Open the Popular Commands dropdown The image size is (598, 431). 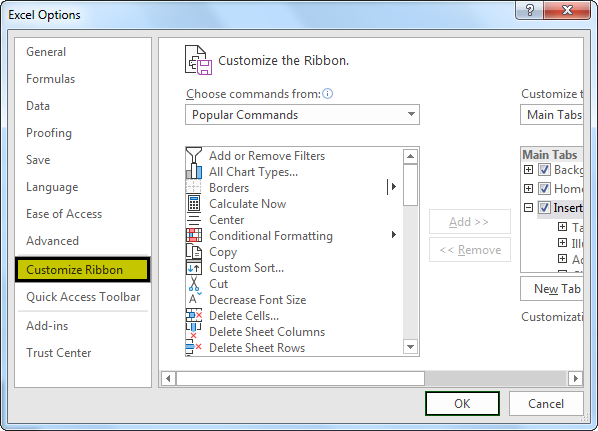pos(302,114)
